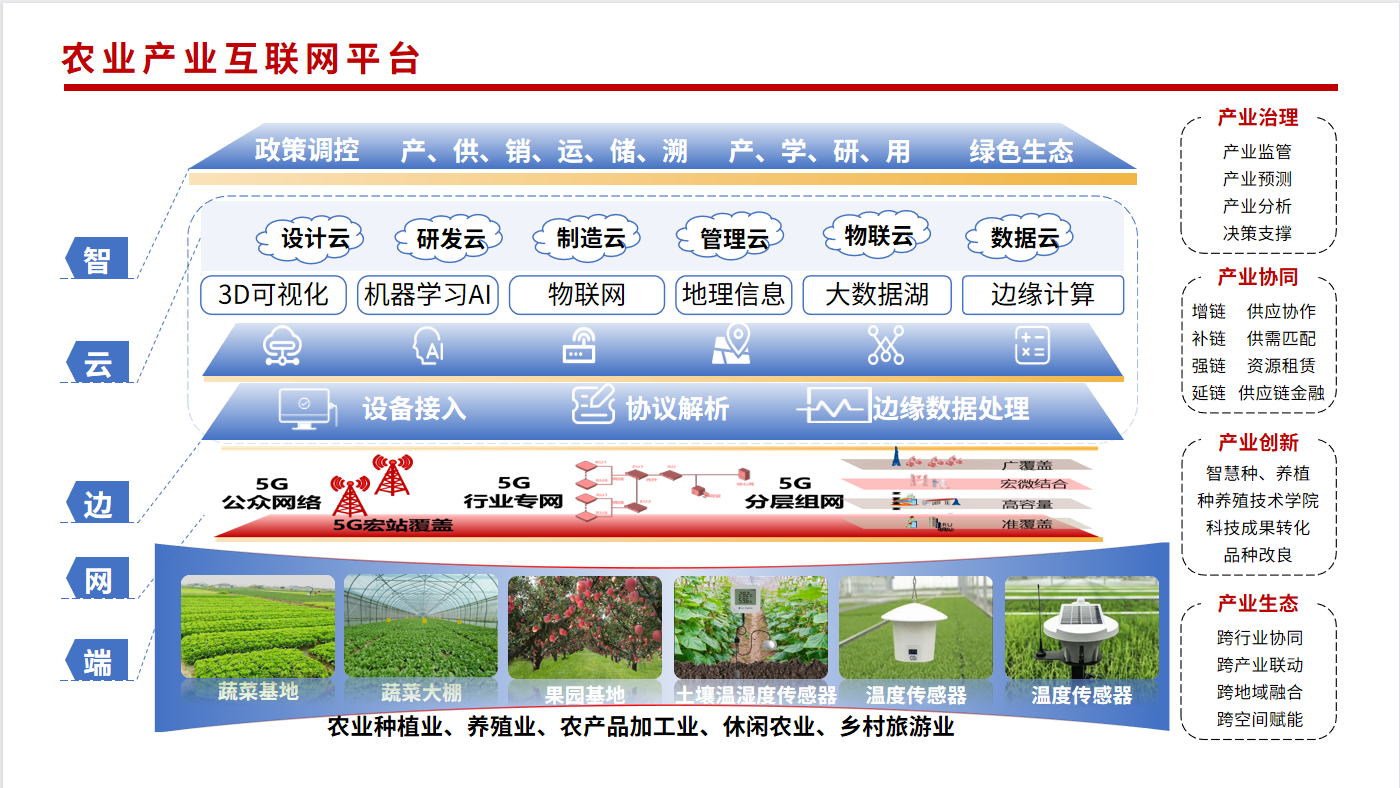
Task: Click the 5G 分层组网 label
Action: pyautogui.click(x=794, y=492)
